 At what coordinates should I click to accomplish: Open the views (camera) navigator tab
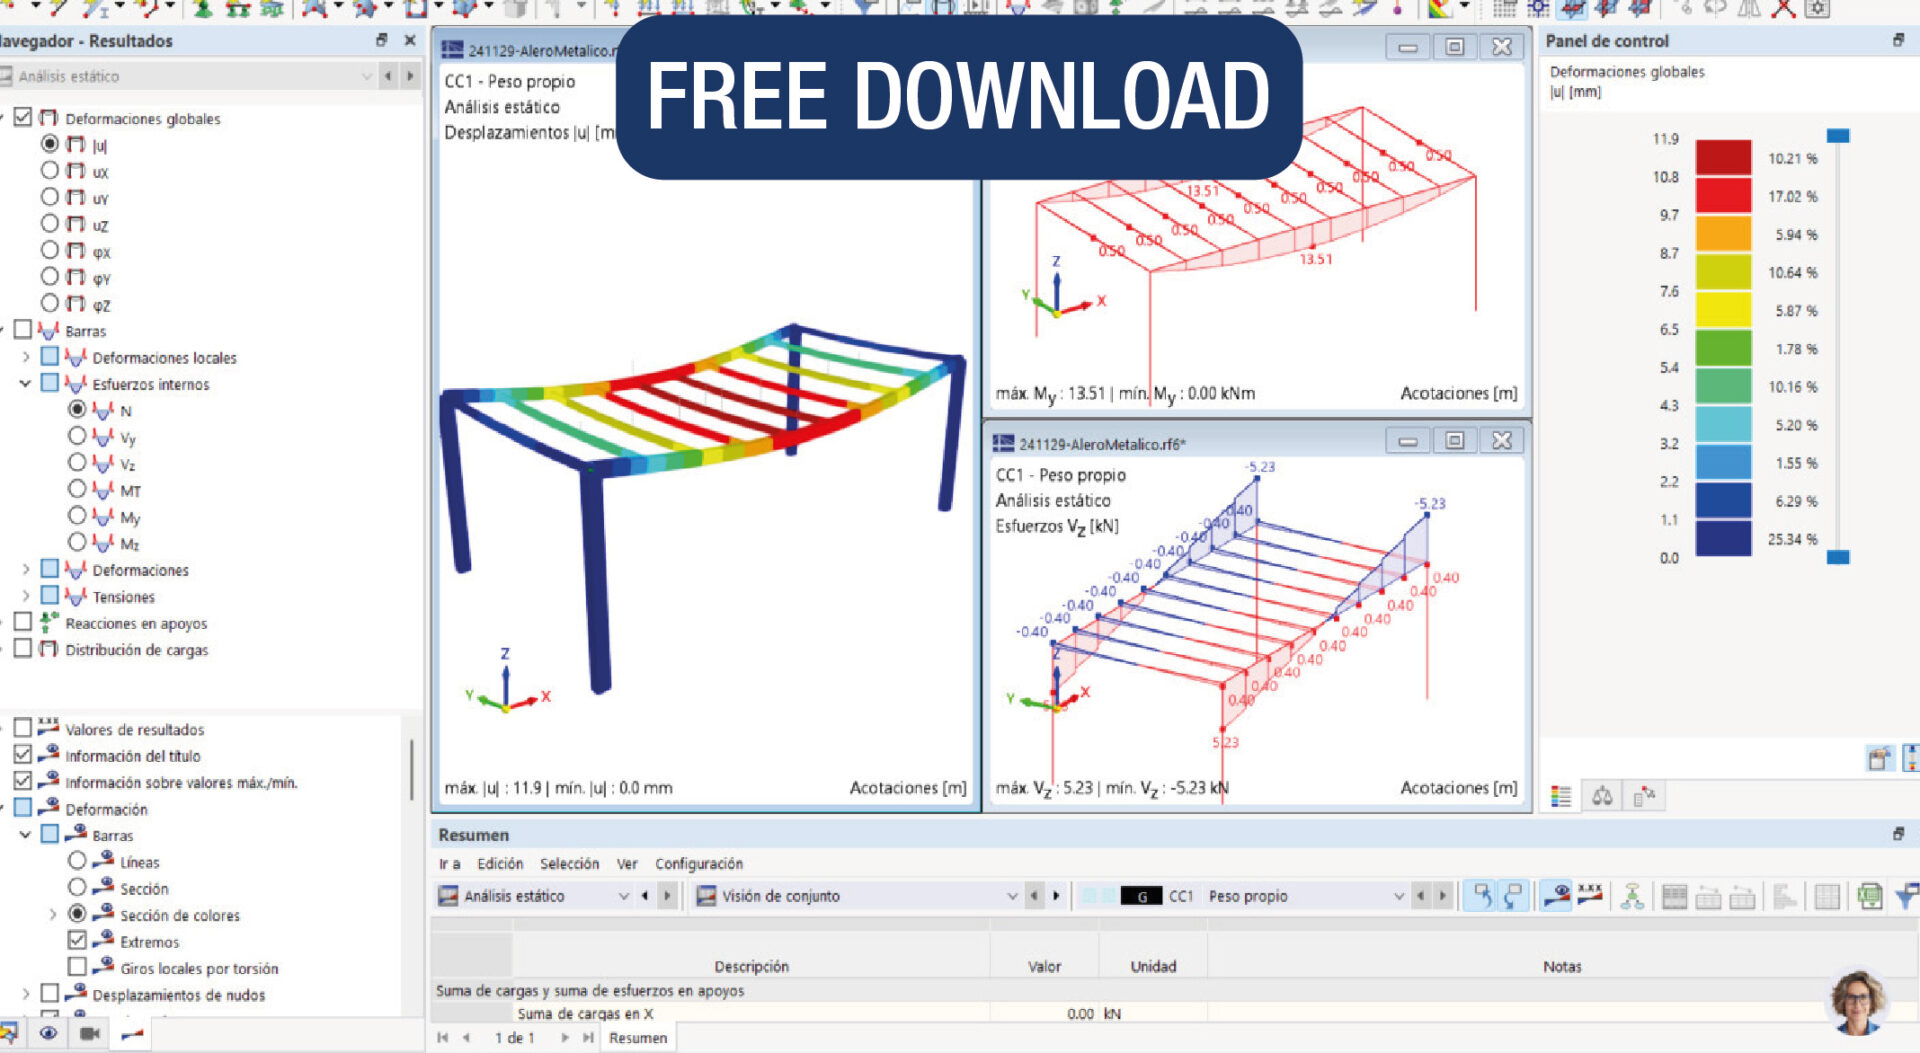90,1033
